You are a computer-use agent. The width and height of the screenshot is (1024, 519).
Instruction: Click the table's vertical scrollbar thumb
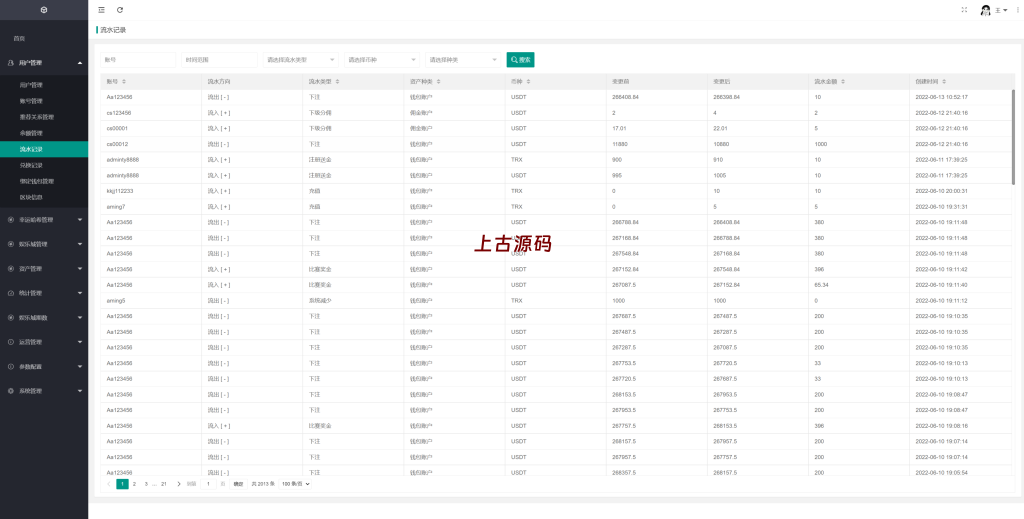[1013, 137]
